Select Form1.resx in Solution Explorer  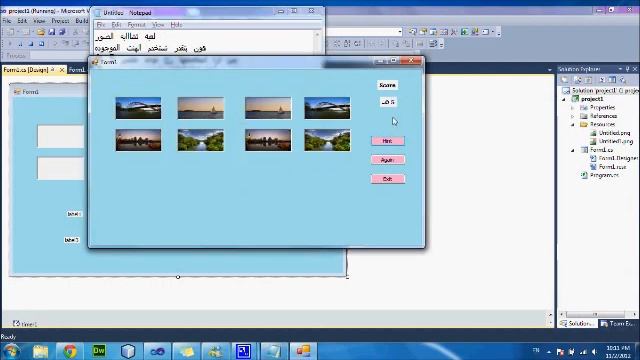[x=612, y=167]
